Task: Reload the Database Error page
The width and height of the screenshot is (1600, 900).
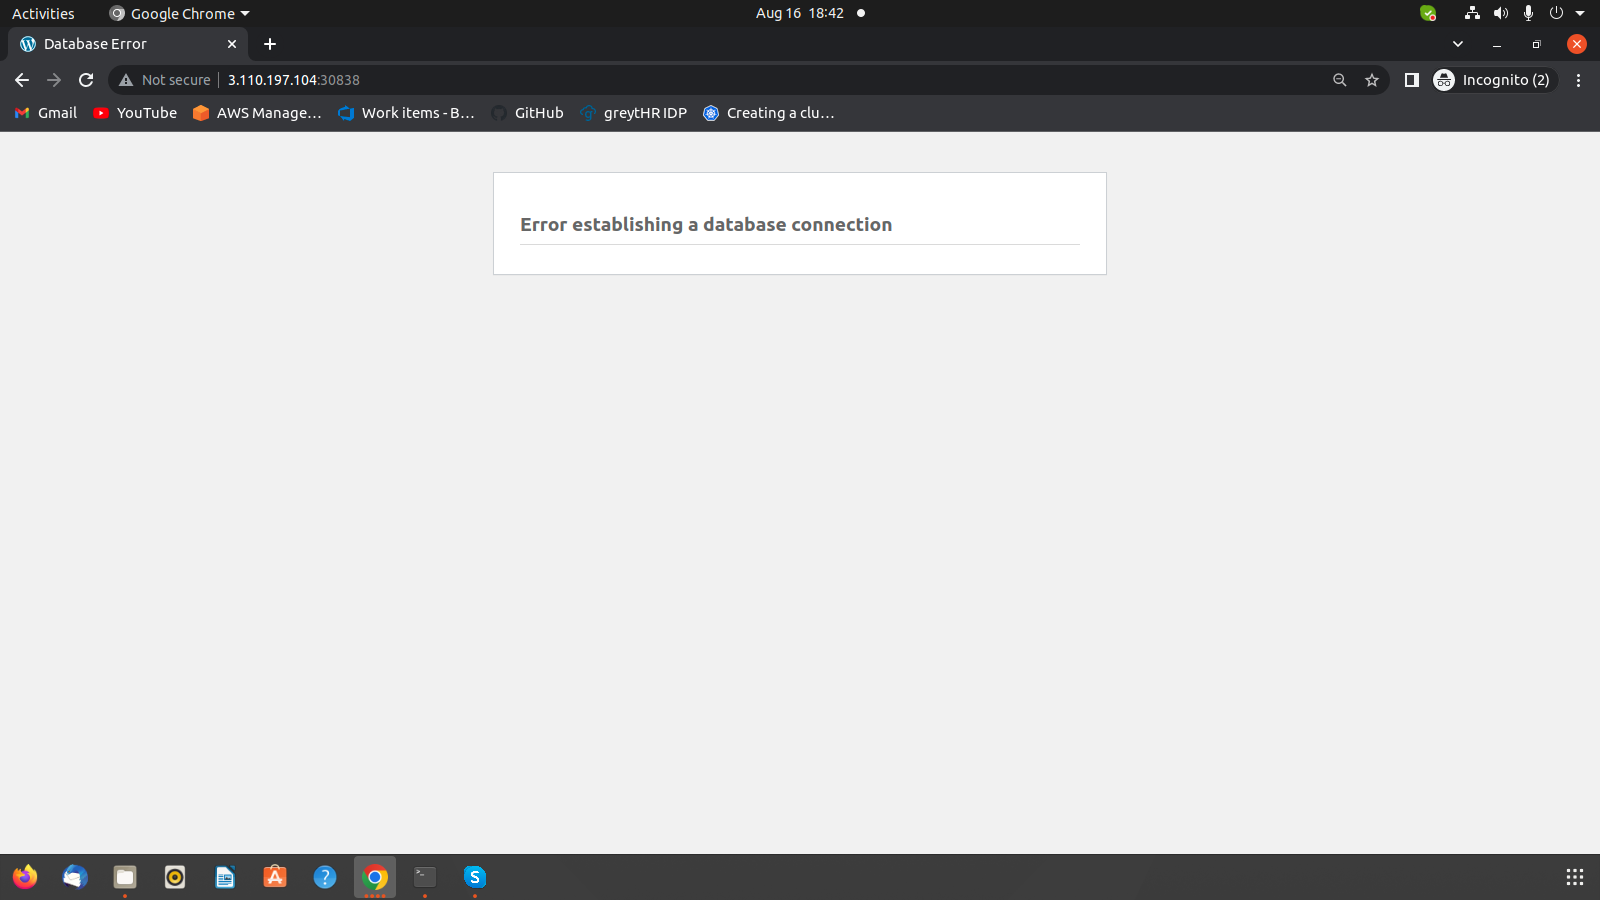Action: [86, 80]
